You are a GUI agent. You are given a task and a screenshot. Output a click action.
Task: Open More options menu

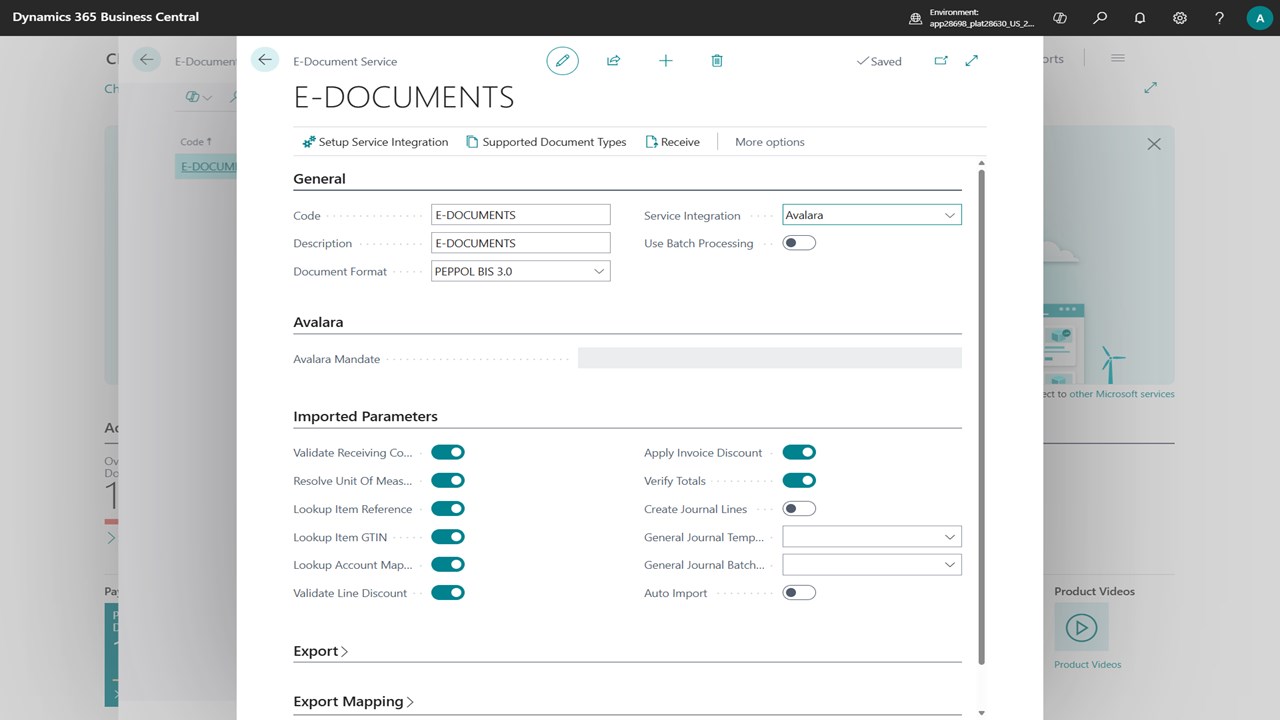click(x=769, y=142)
